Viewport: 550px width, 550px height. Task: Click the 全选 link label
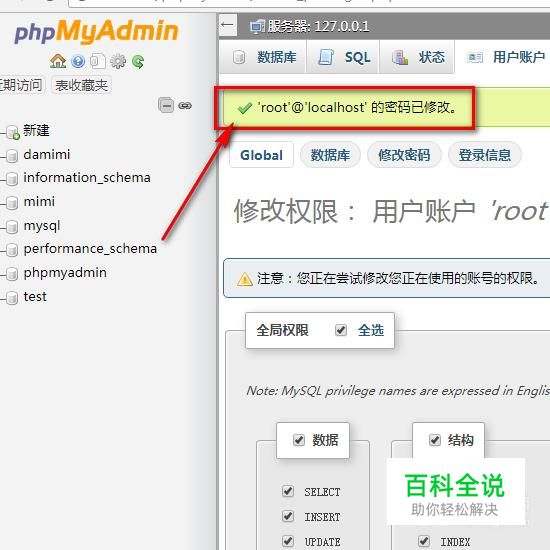371,330
